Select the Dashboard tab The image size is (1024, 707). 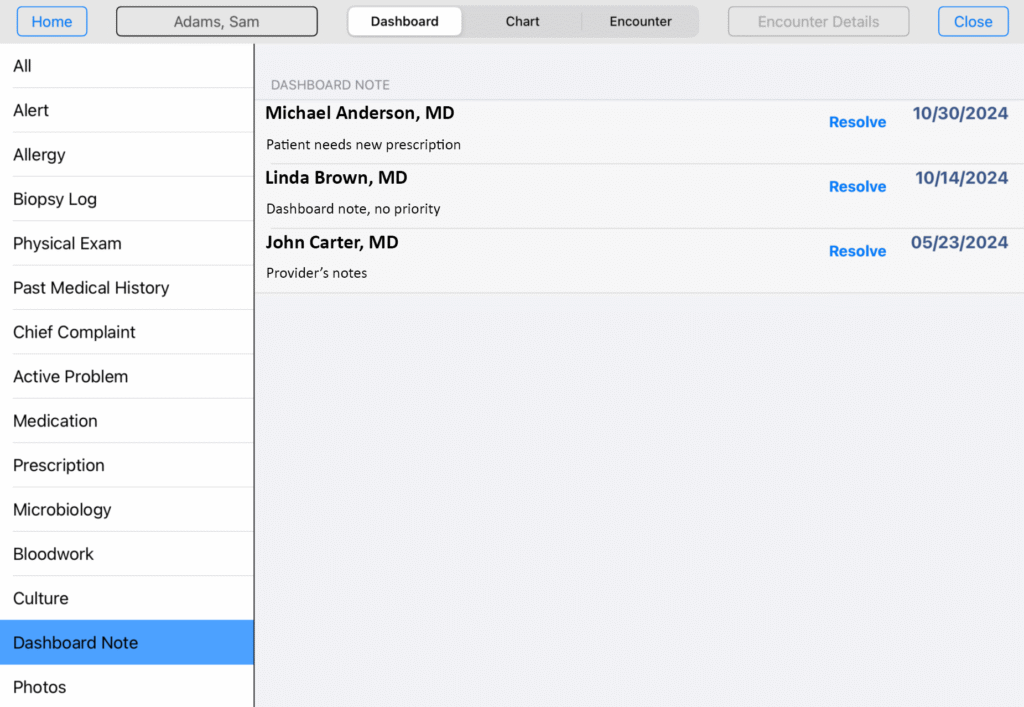(405, 21)
